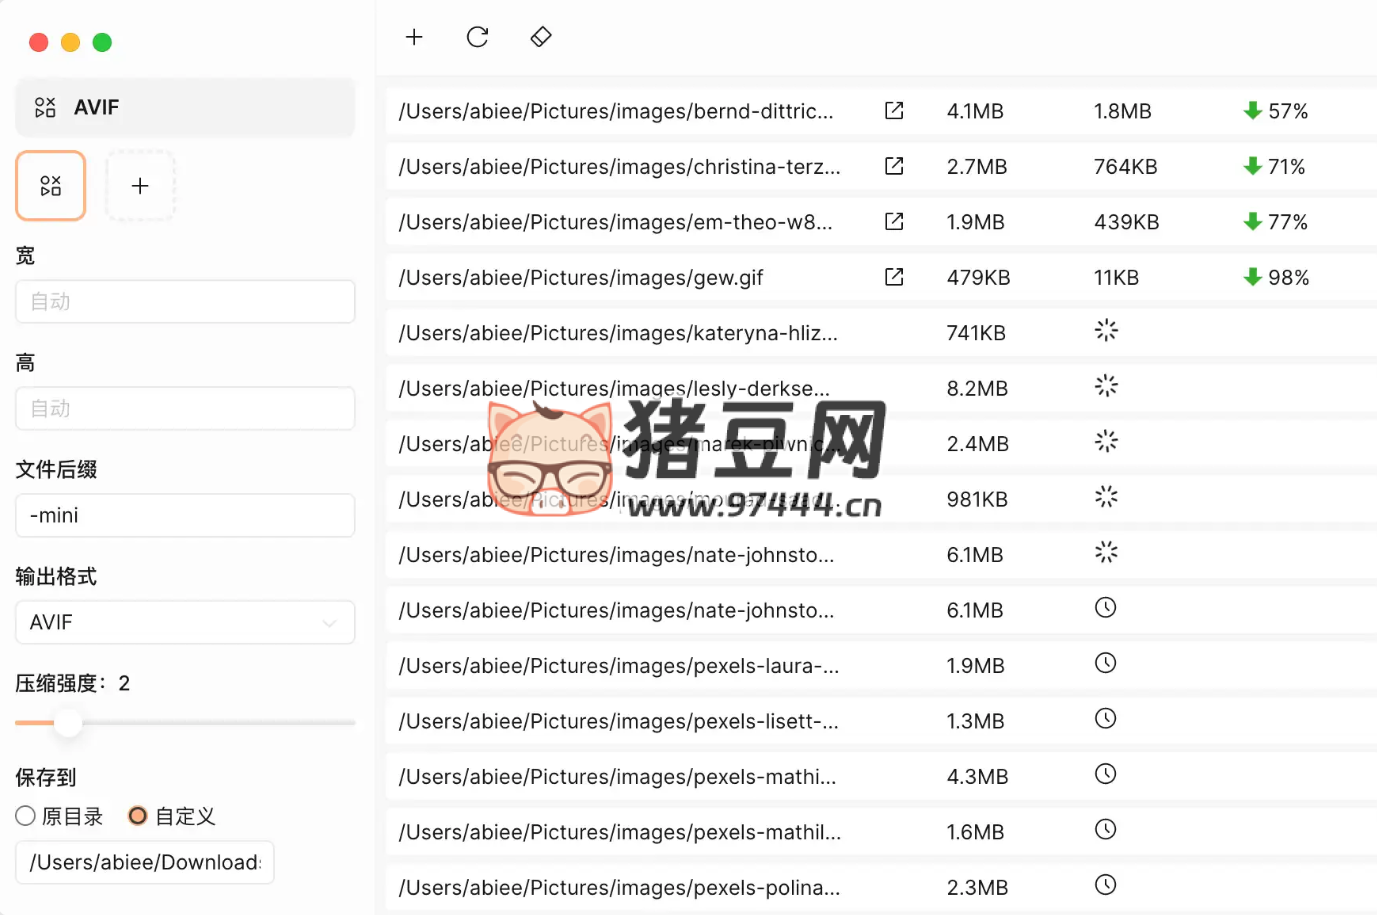The height and width of the screenshot is (915, 1377).
Task: Click the eraser icon to clear list
Action: pos(541,37)
